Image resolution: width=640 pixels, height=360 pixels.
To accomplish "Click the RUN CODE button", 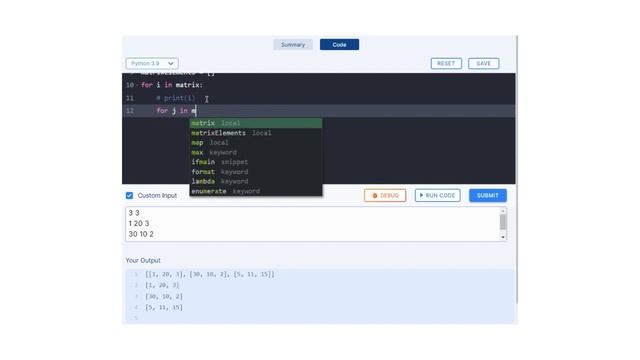I will coord(438,196).
